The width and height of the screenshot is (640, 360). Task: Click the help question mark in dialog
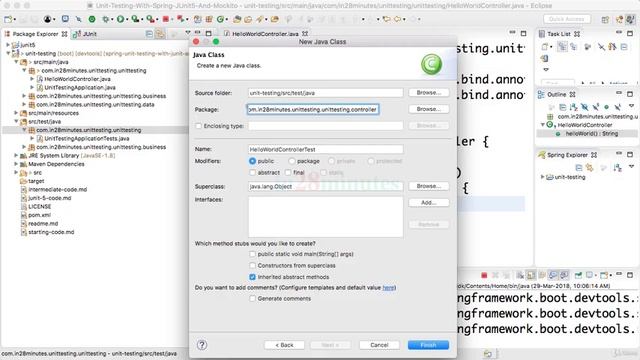(x=202, y=345)
